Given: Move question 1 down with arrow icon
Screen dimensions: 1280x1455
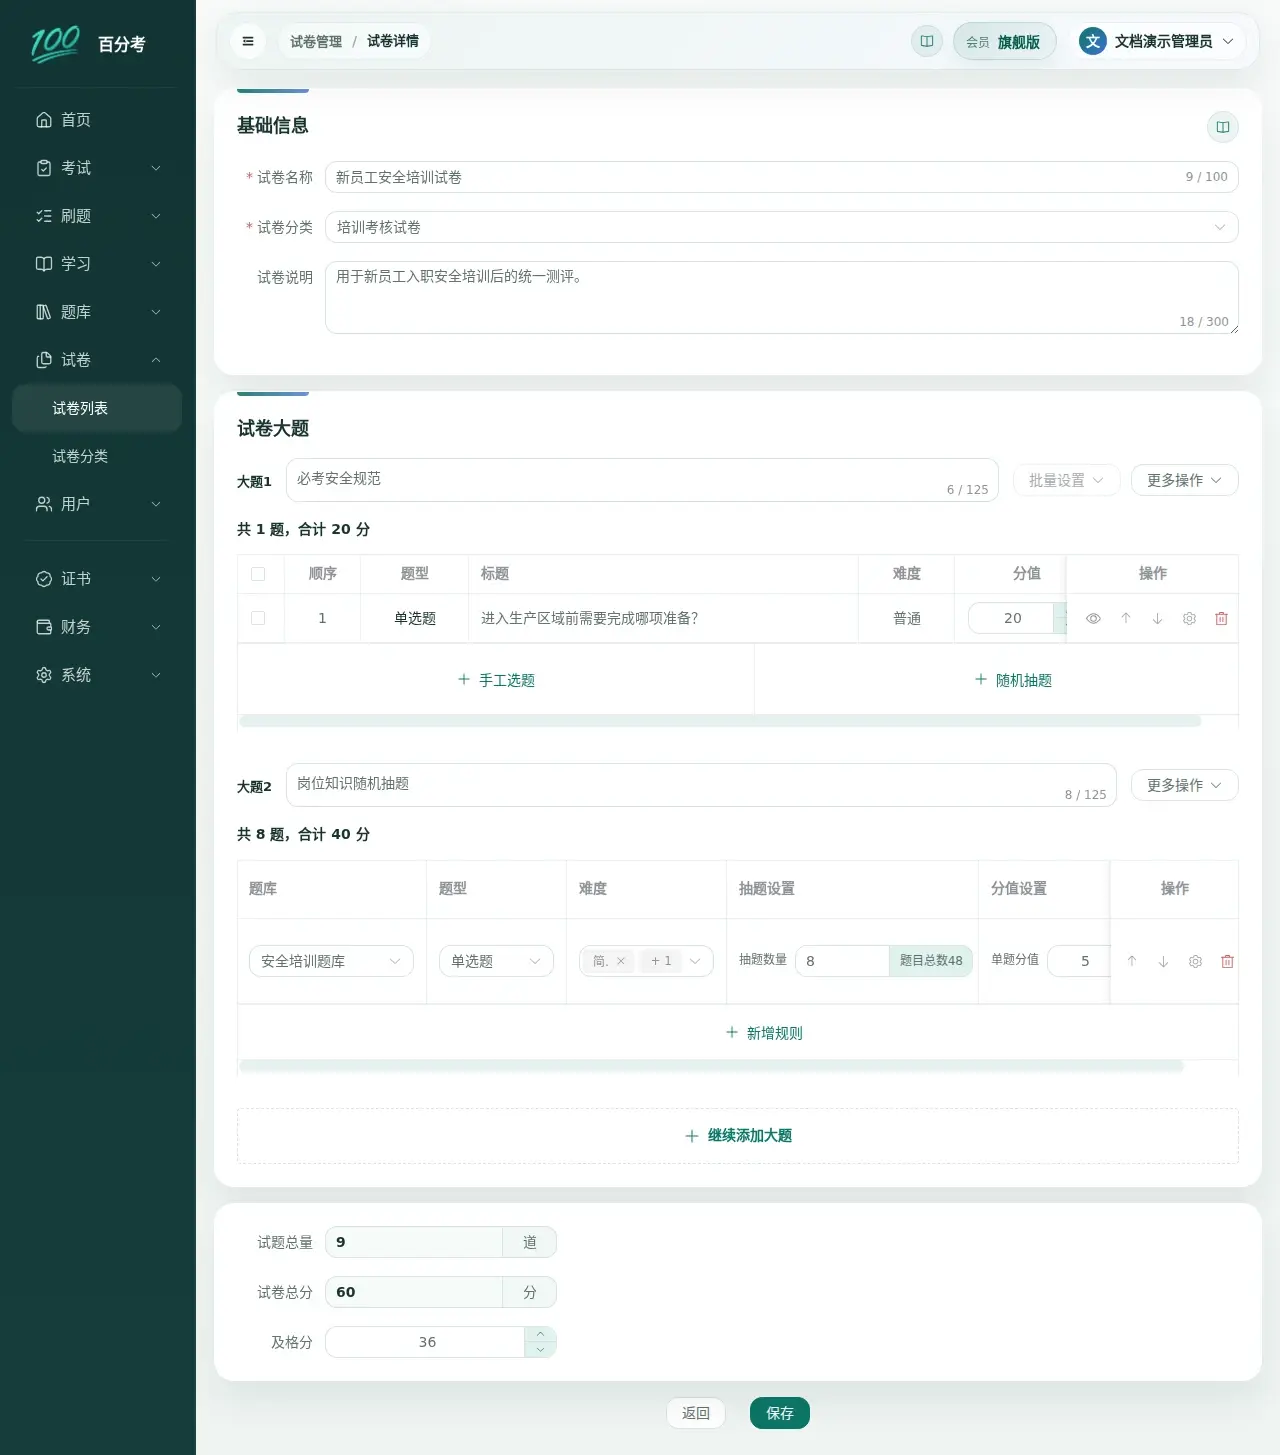Looking at the screenshot, I should (1157, 619).
